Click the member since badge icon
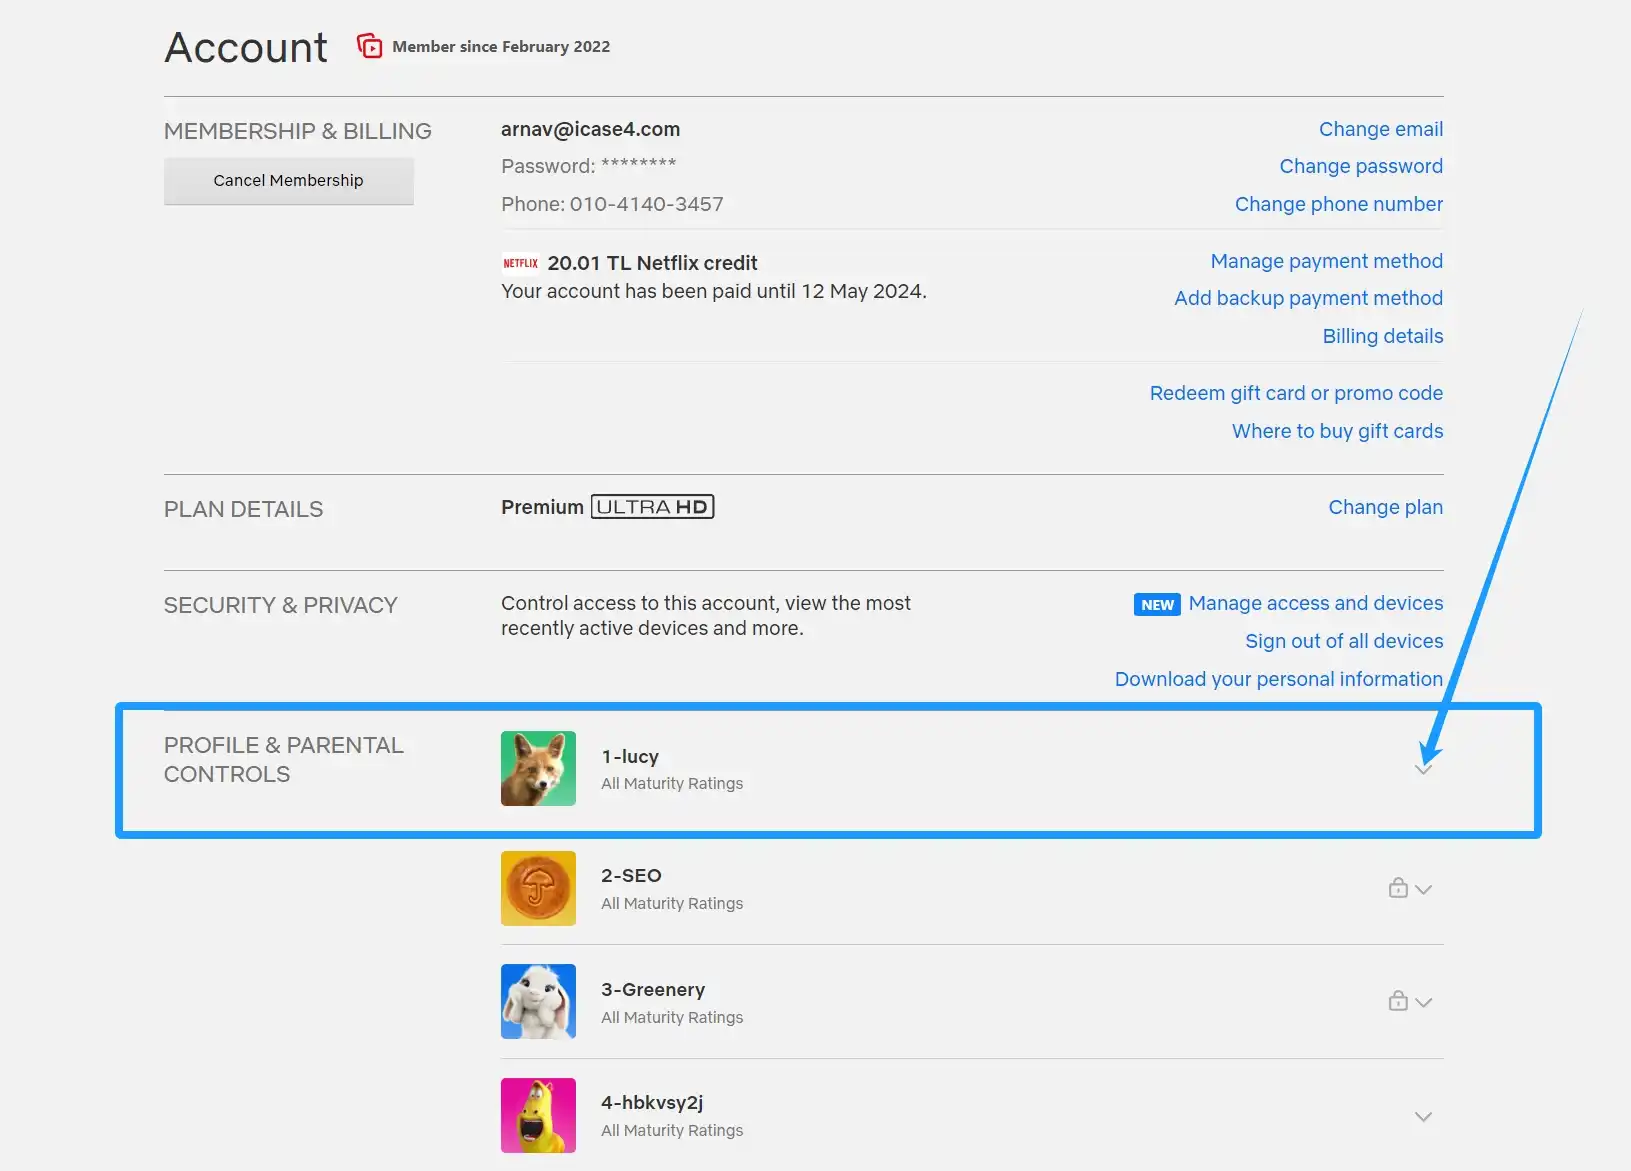1631x1171 pixels. (x=370, y=46)
